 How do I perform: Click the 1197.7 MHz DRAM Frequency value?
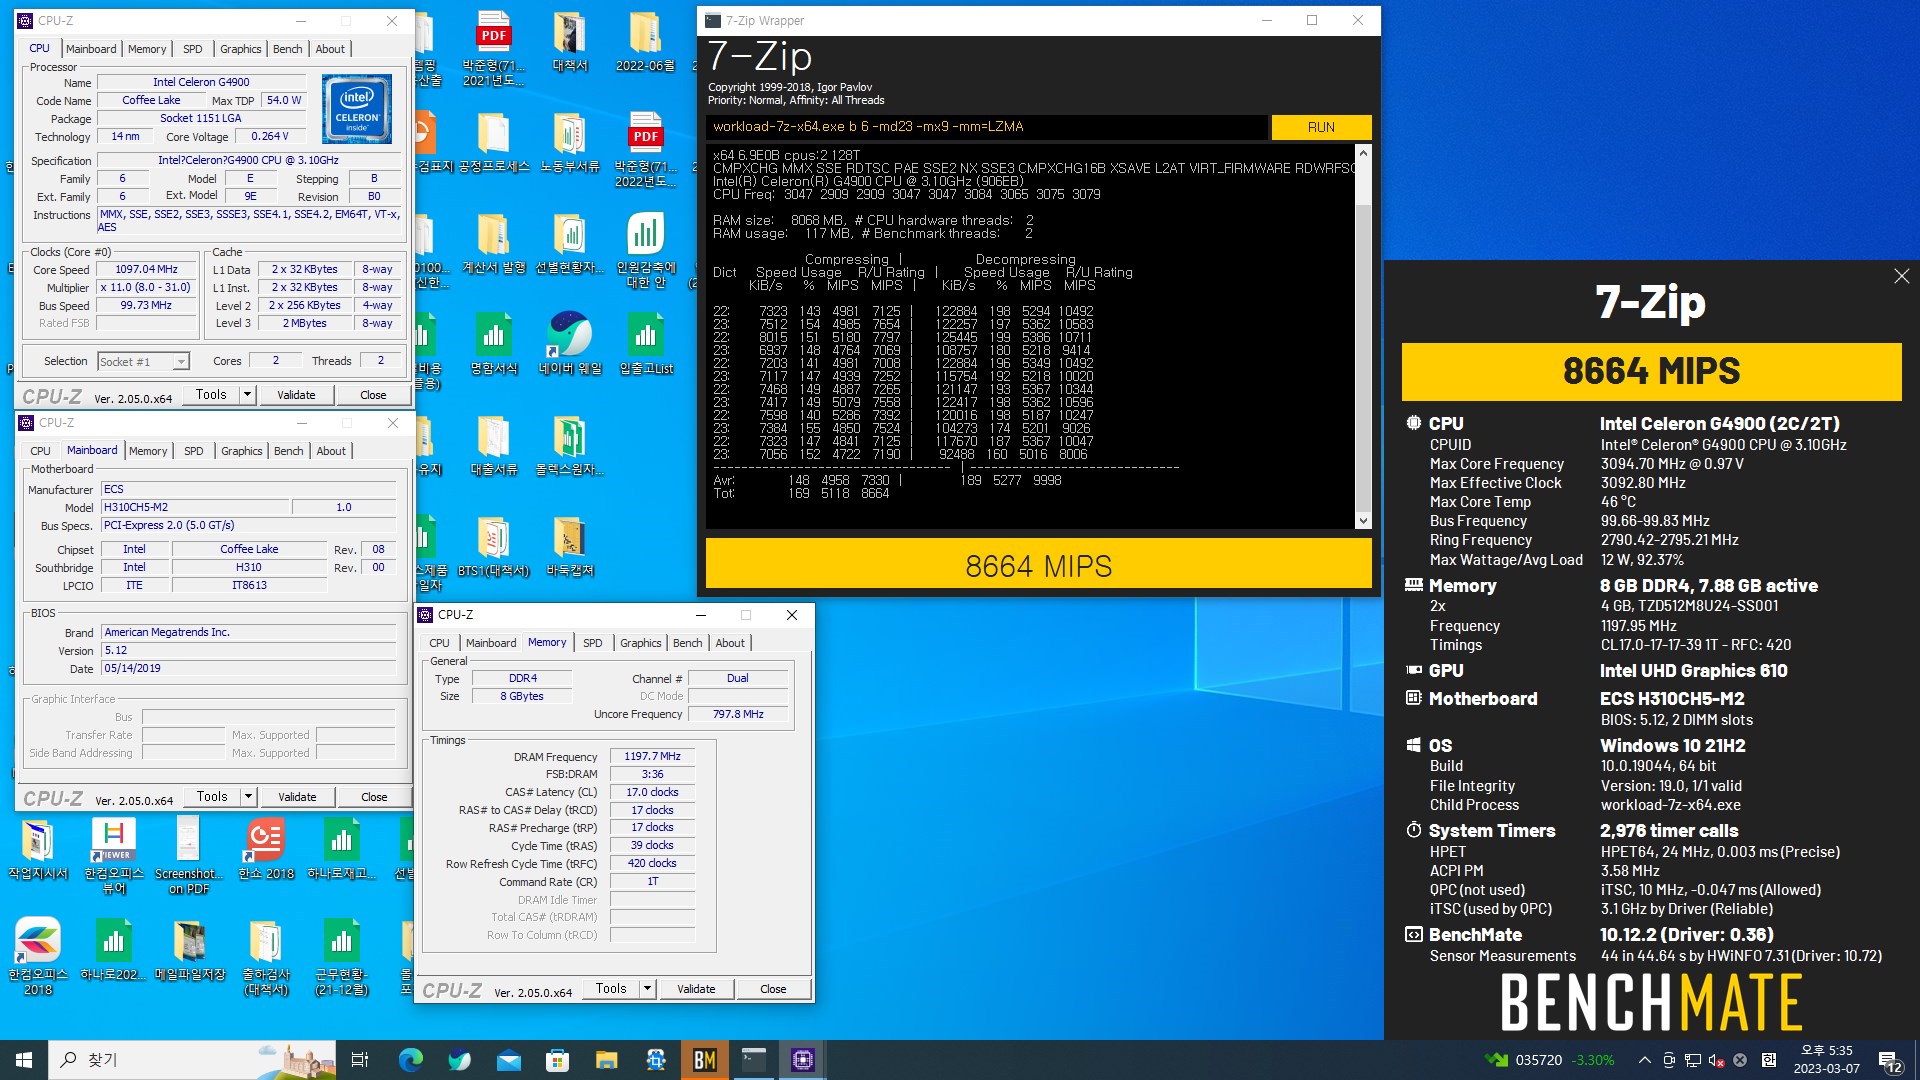(652, 757)
